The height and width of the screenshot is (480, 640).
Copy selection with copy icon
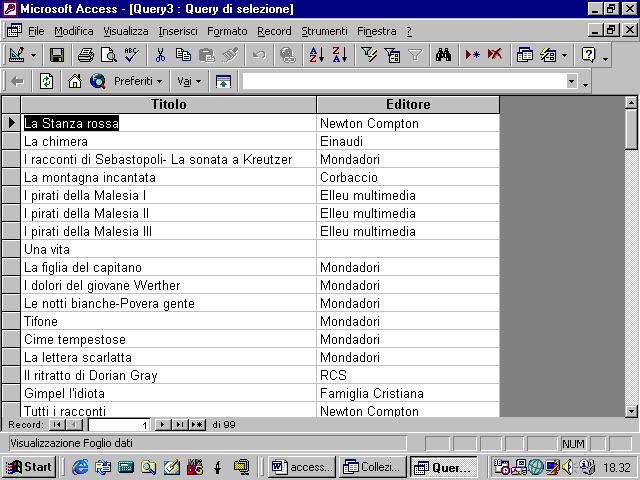tap(183, 55)
